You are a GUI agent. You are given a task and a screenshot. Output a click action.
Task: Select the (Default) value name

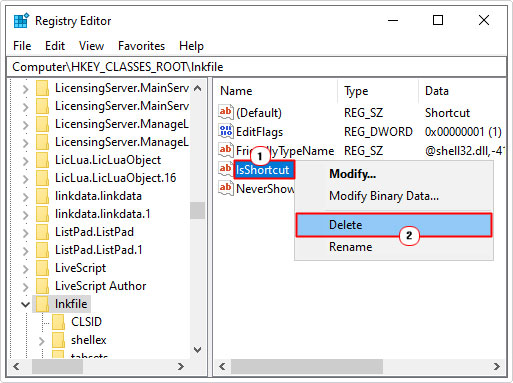click(x=259, y=113)
